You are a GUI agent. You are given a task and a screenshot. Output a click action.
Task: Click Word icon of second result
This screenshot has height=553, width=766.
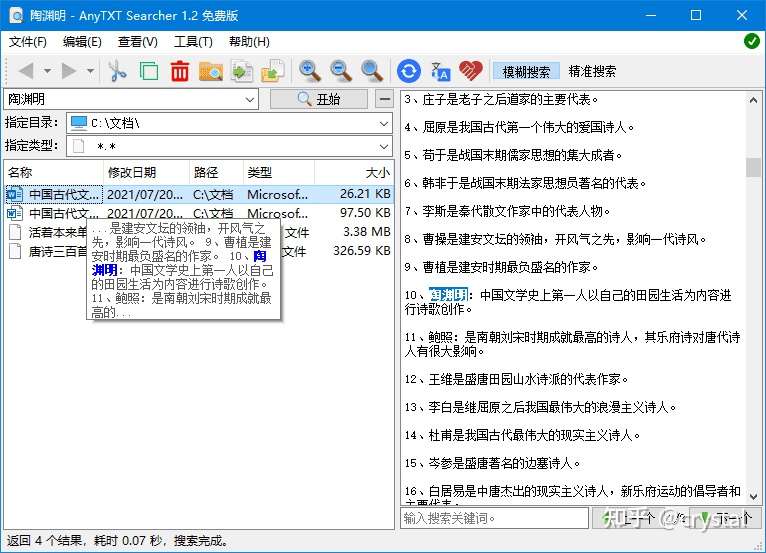[15, 213]
